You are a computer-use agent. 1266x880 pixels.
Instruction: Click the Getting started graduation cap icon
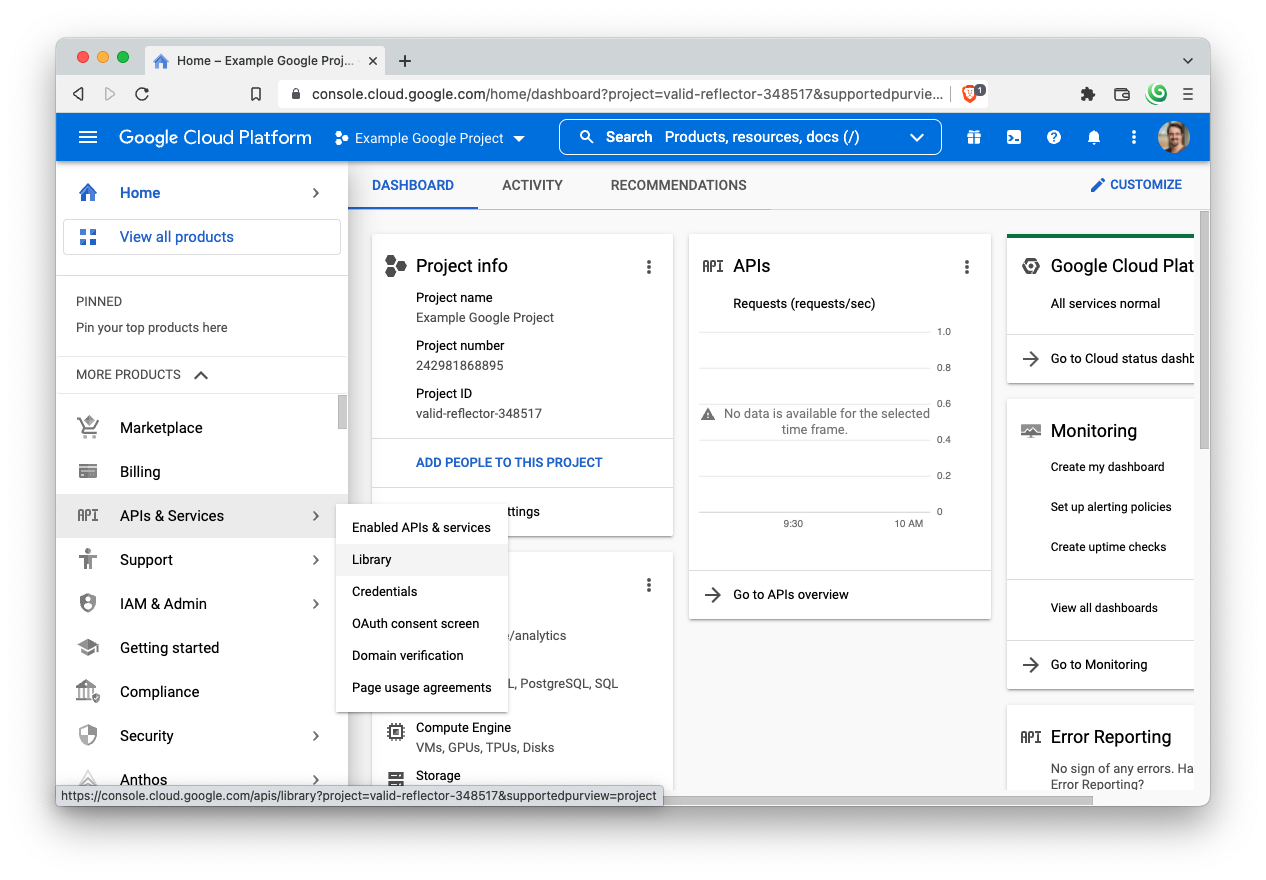(x=88, y=647)
